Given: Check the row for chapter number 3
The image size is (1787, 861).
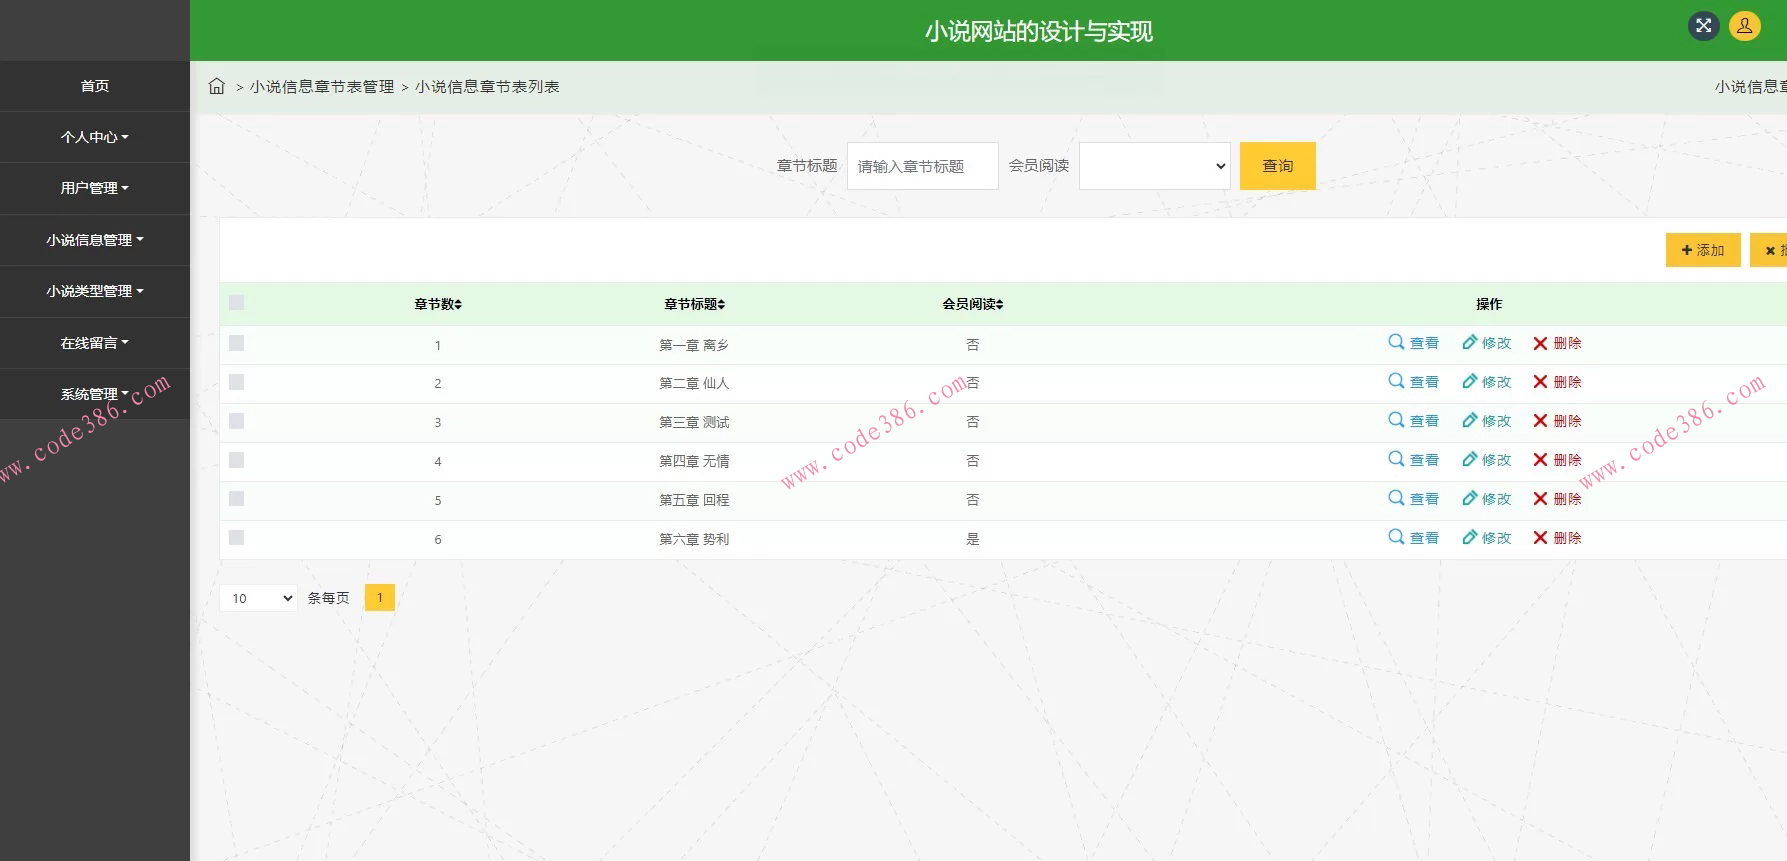Looking at the screenshot, I should [x=236, y=421].
